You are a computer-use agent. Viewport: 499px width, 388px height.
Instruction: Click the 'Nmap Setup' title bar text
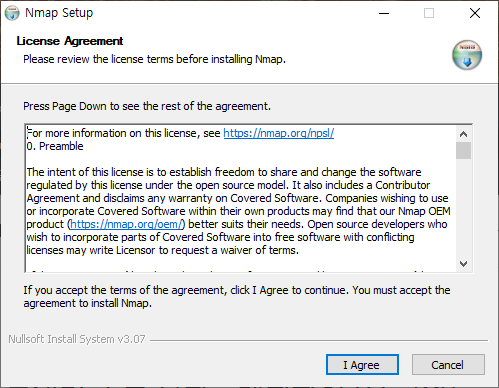point(59,13)
